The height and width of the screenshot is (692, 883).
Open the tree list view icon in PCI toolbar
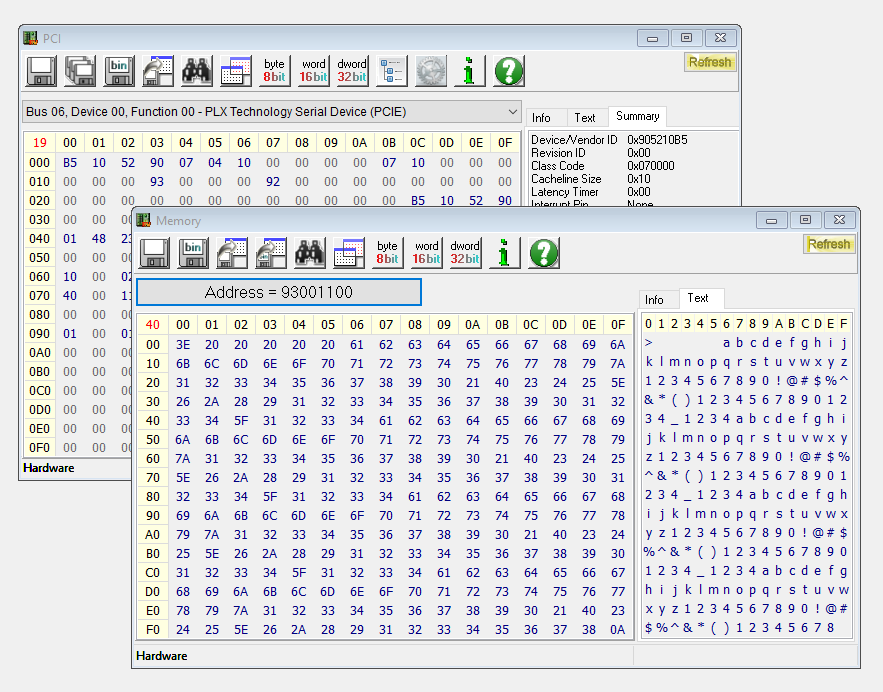(x=391, y=71)
